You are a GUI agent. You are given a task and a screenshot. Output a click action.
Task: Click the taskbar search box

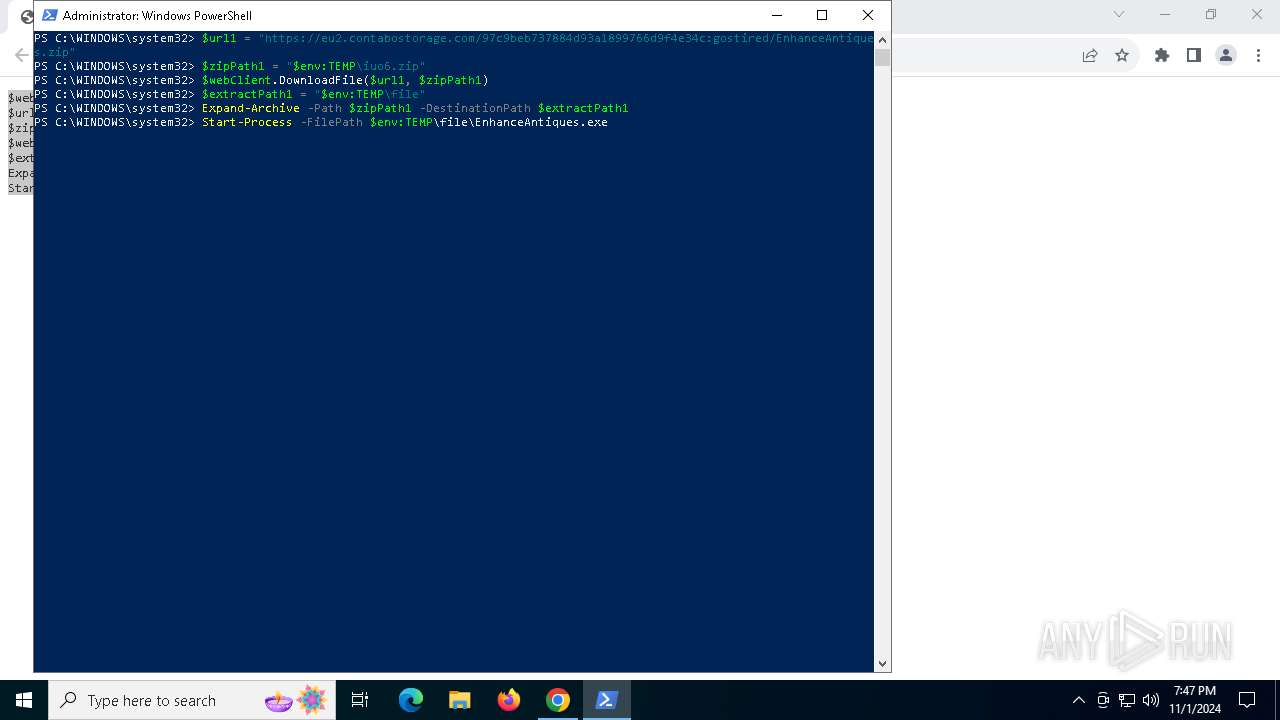[x=192, y=700]
